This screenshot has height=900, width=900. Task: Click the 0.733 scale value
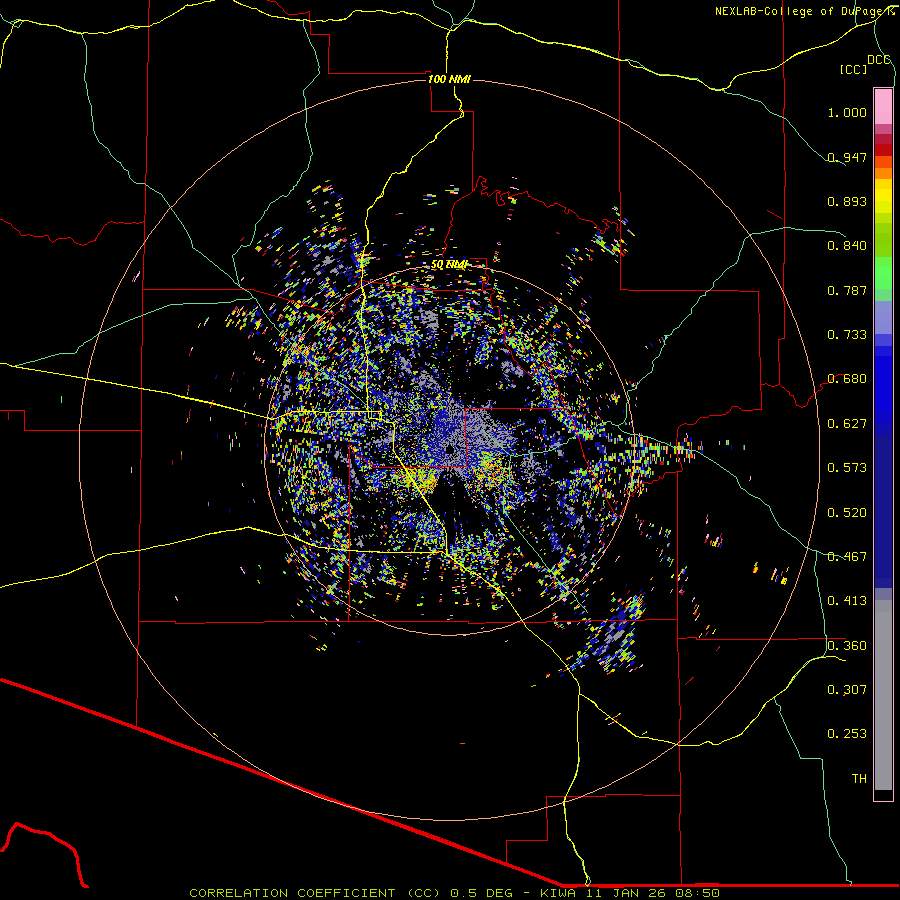[x=847, y=335]
